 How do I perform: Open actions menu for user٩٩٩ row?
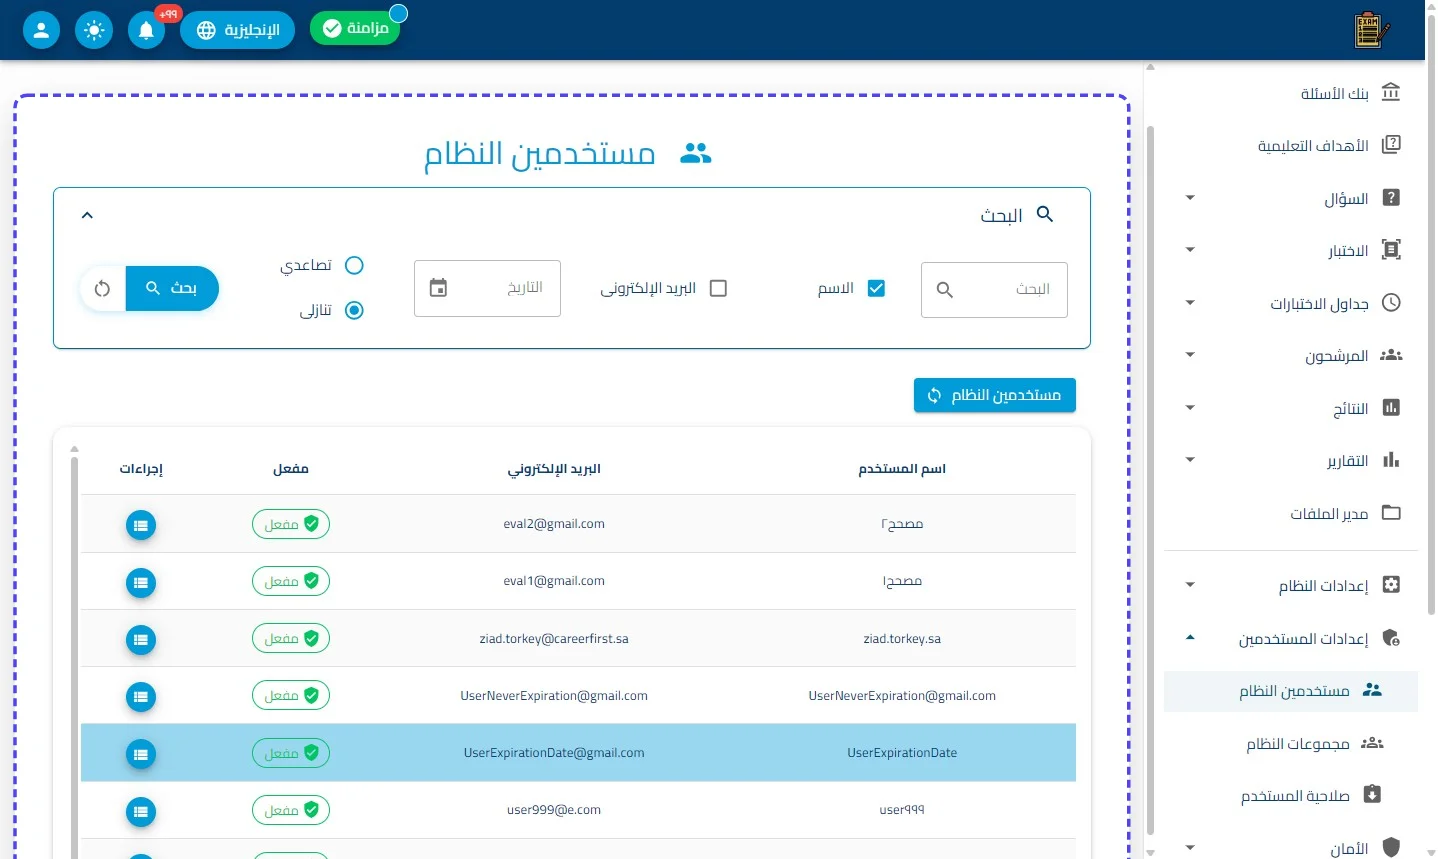click(x=141, y=811)
